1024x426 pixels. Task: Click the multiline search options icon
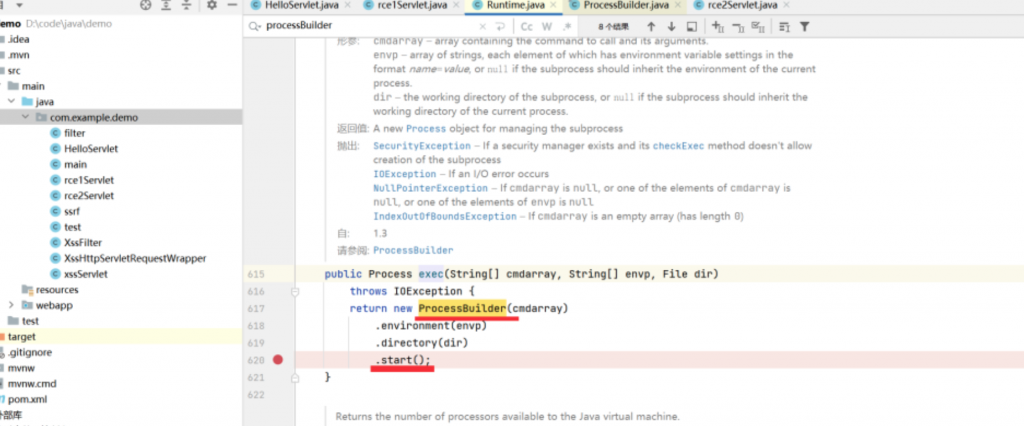784,26
